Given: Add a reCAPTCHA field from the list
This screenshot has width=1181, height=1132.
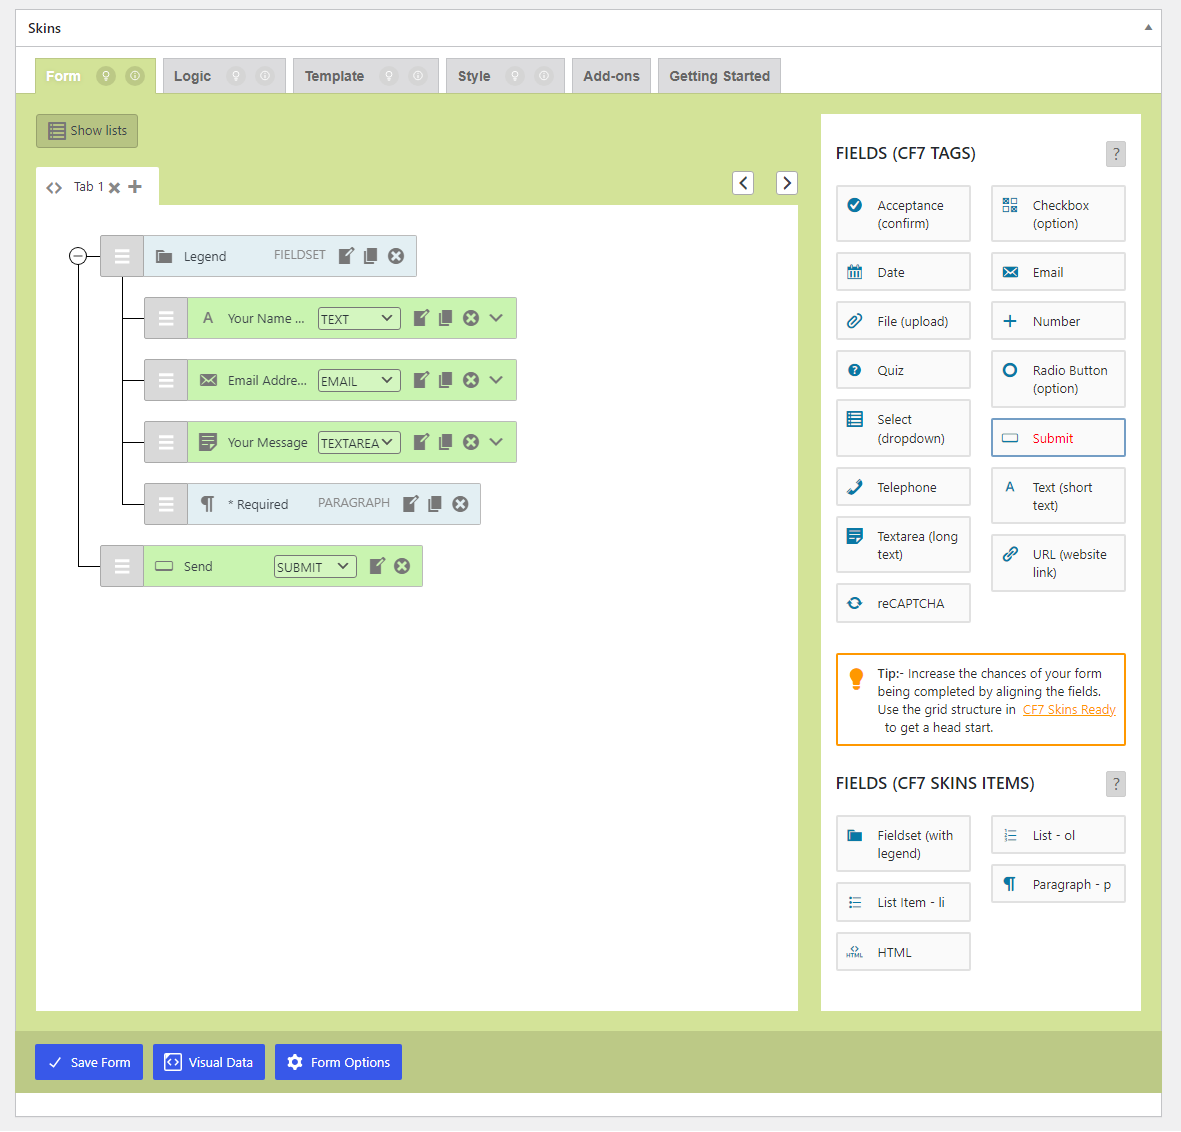Looking at the screenshot, I should point(903,603).
